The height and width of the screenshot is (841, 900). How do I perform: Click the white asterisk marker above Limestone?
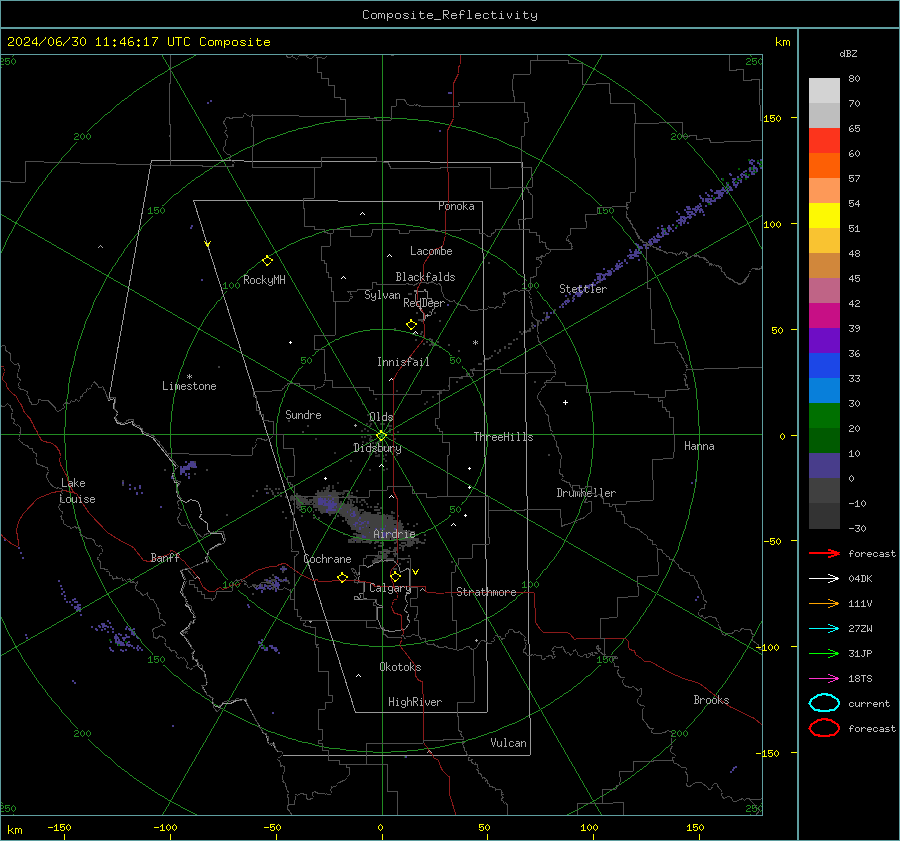189,377
